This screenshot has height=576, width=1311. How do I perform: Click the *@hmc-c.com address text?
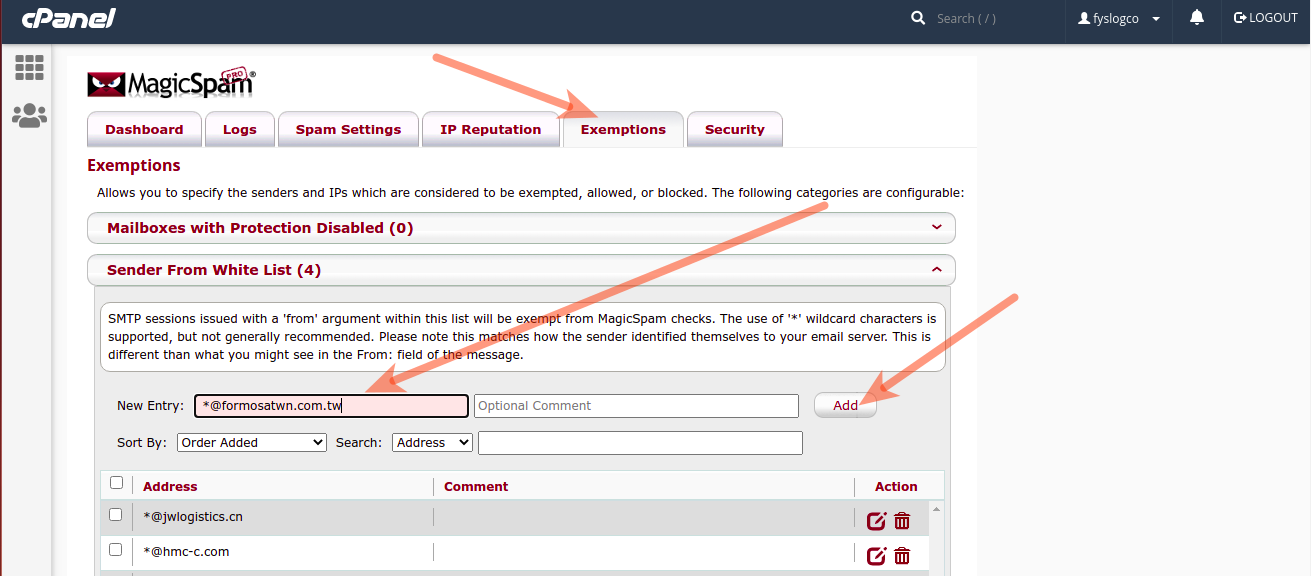186,552
